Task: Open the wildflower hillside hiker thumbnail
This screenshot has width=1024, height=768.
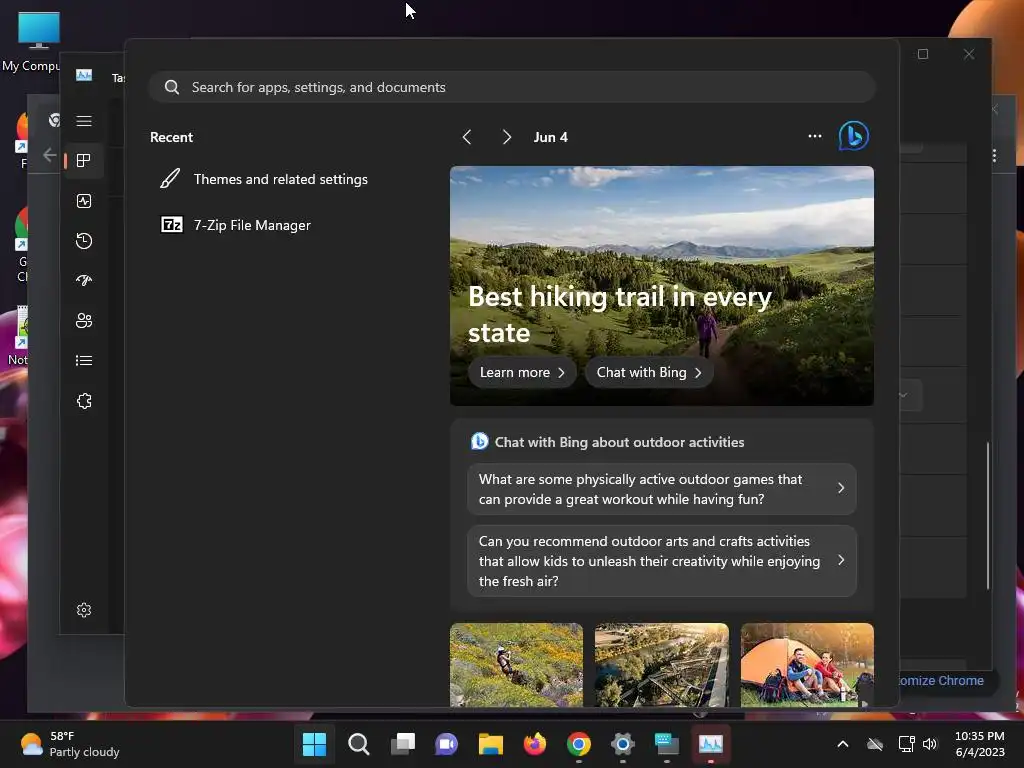Action: pyautogui.click(x=516, y=664)
